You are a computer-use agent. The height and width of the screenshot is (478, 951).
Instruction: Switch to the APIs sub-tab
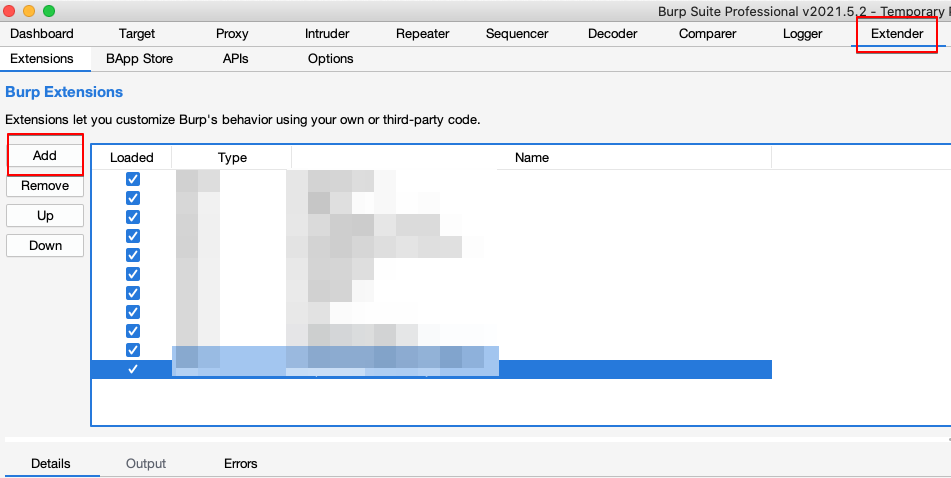[235, 59]
